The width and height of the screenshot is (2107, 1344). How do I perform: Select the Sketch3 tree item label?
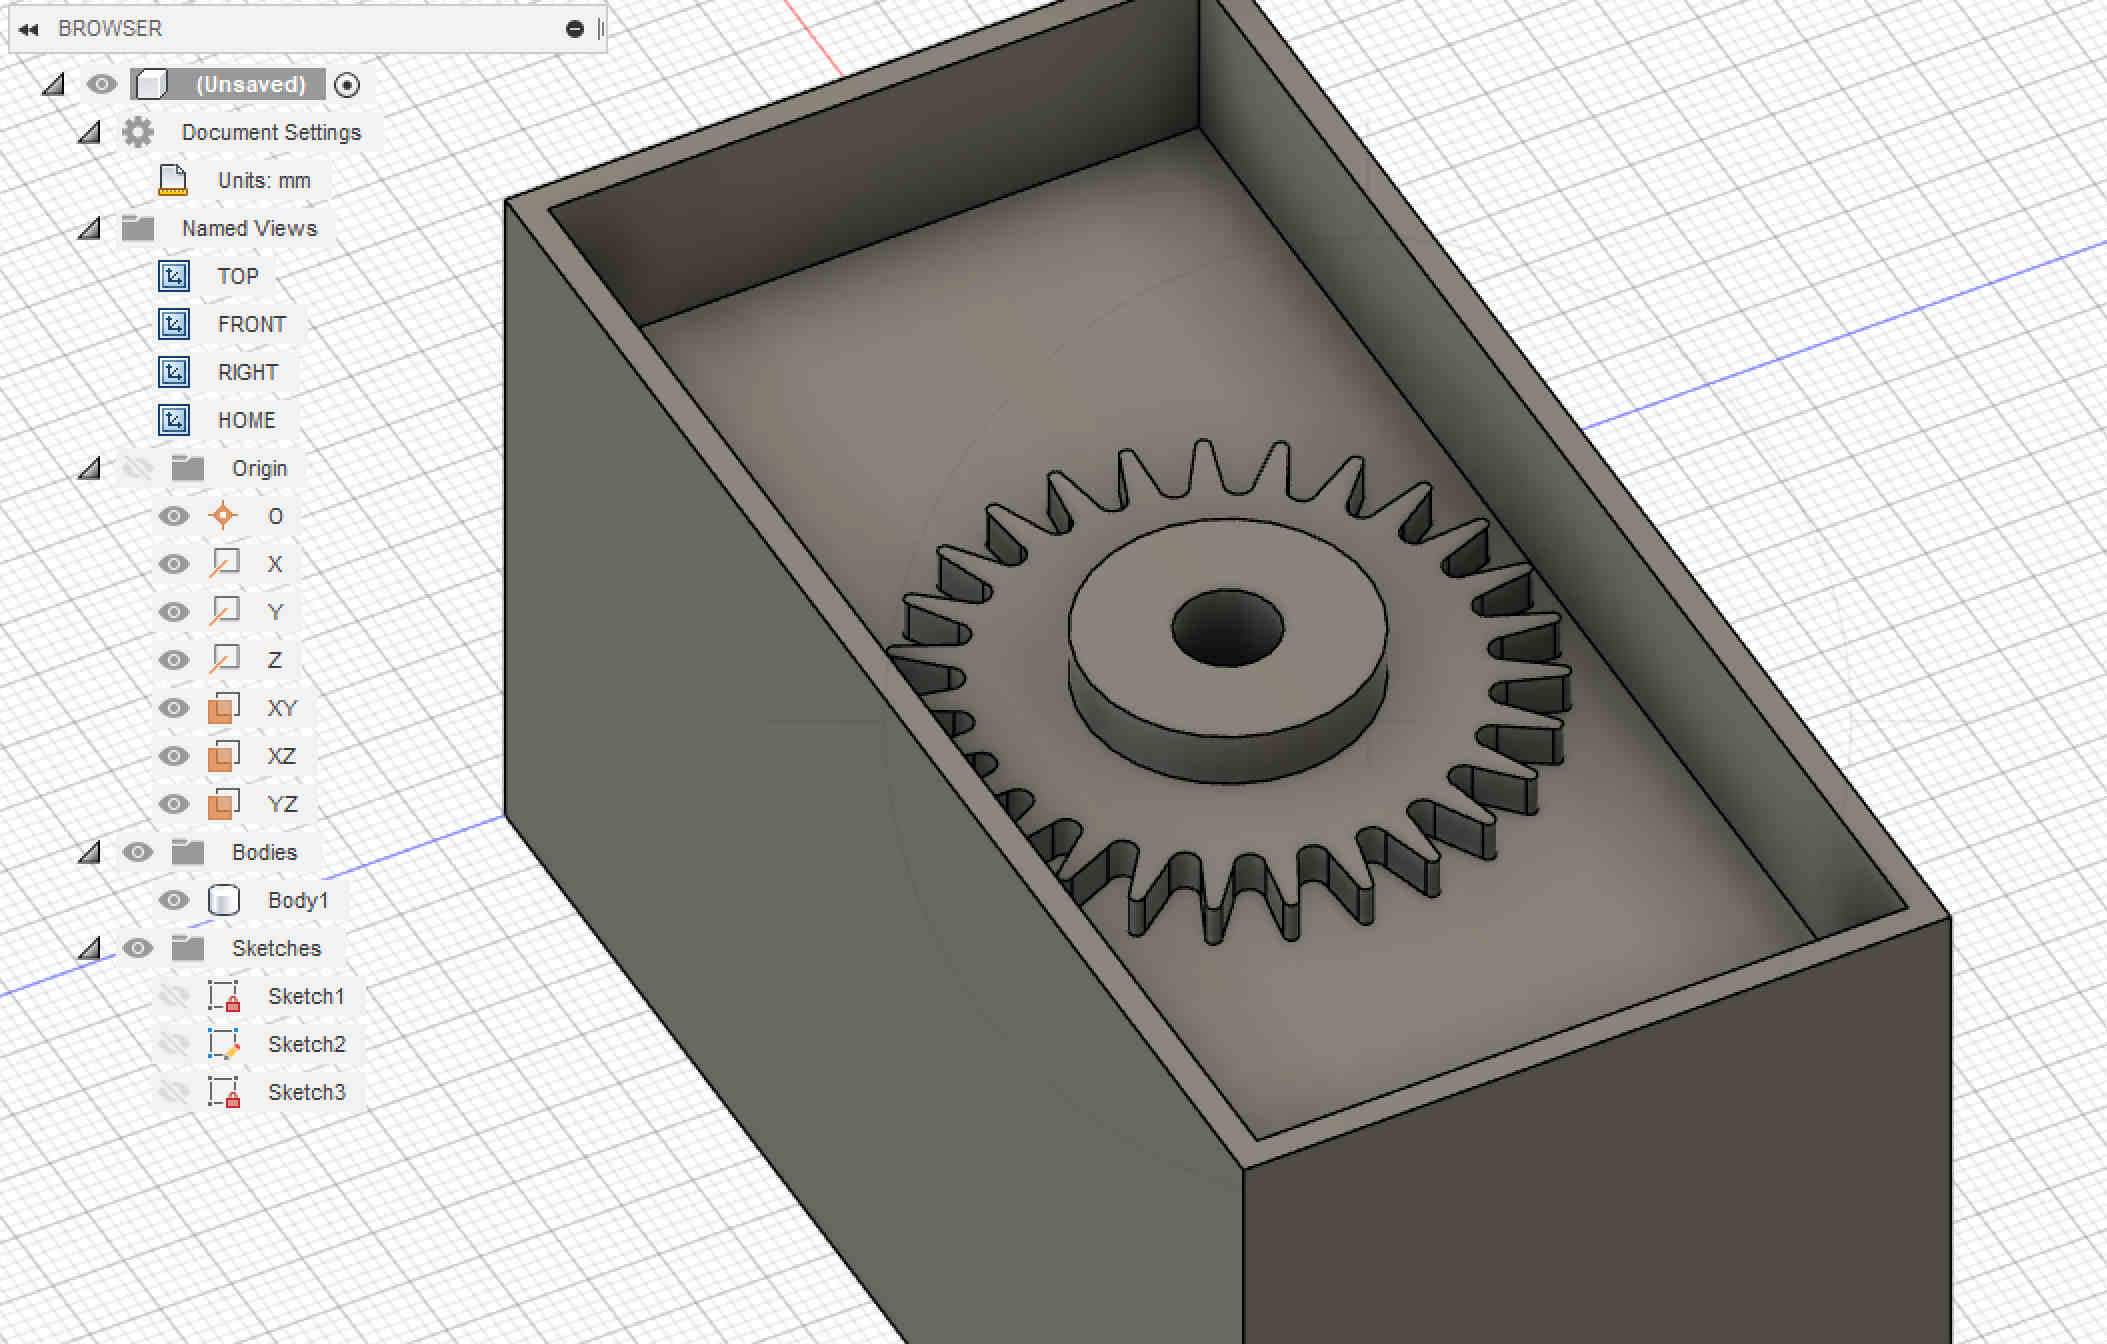pyautogui.click(x=306, y=1092)
